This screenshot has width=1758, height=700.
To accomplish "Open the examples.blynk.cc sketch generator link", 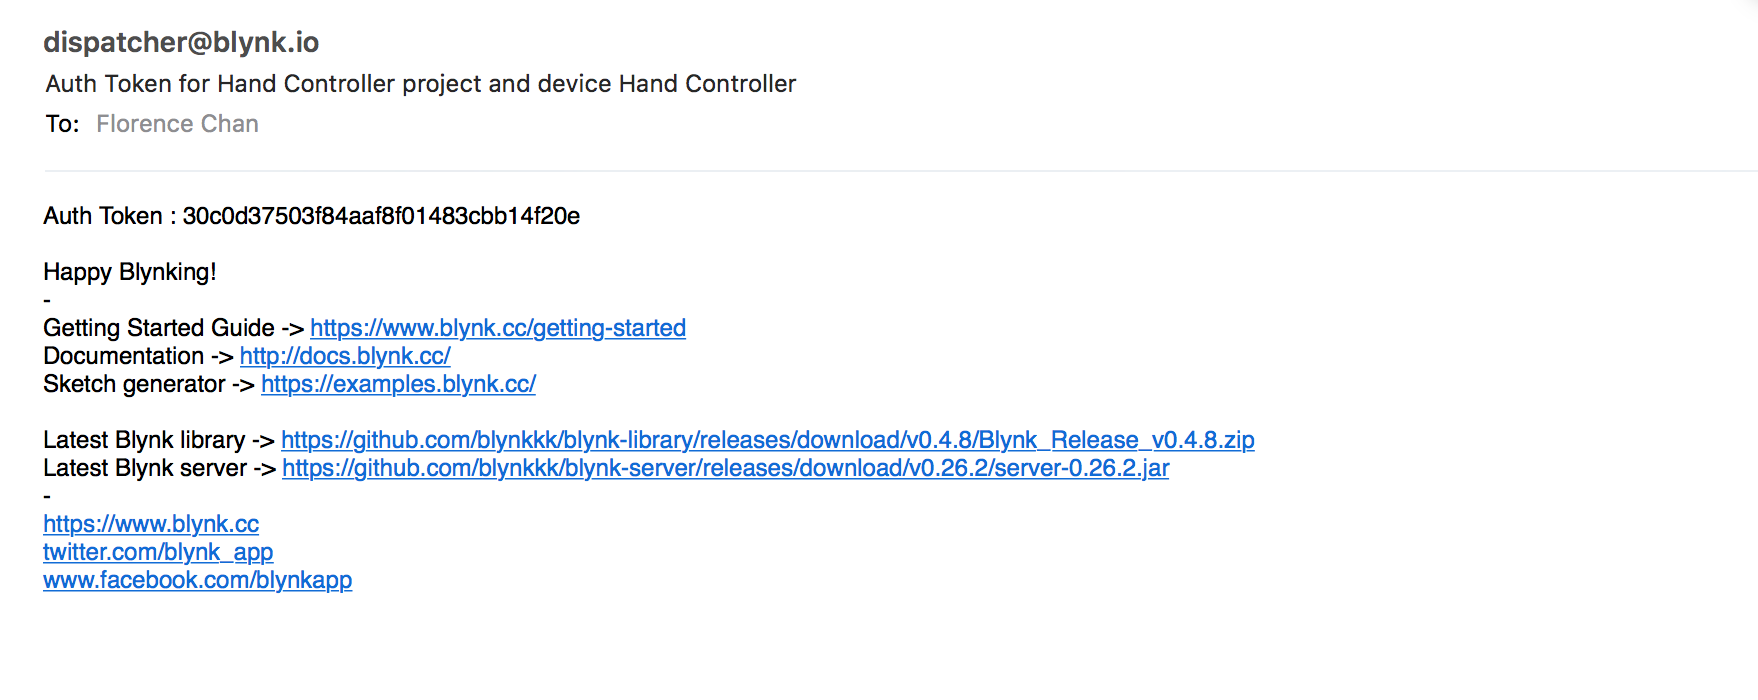I will point(398,384).
